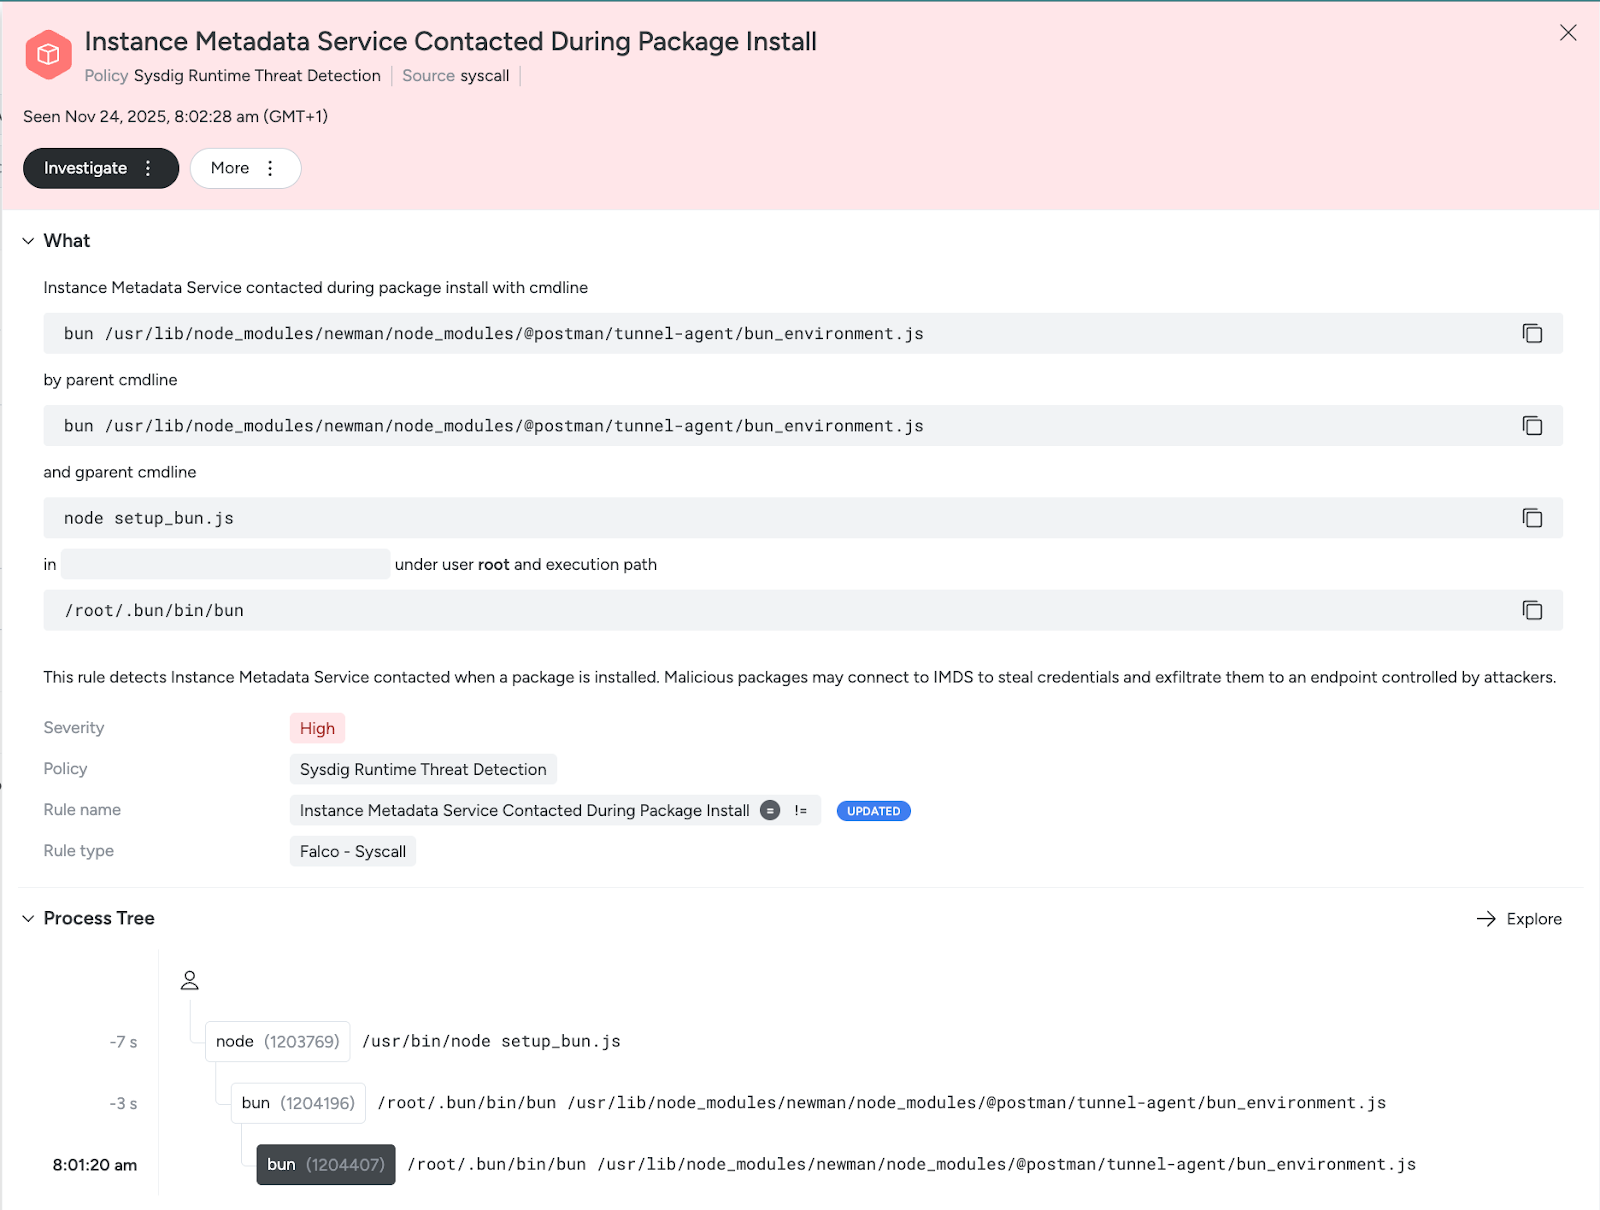
Task: Click the red package event icon
Action: tap(48, 55)
